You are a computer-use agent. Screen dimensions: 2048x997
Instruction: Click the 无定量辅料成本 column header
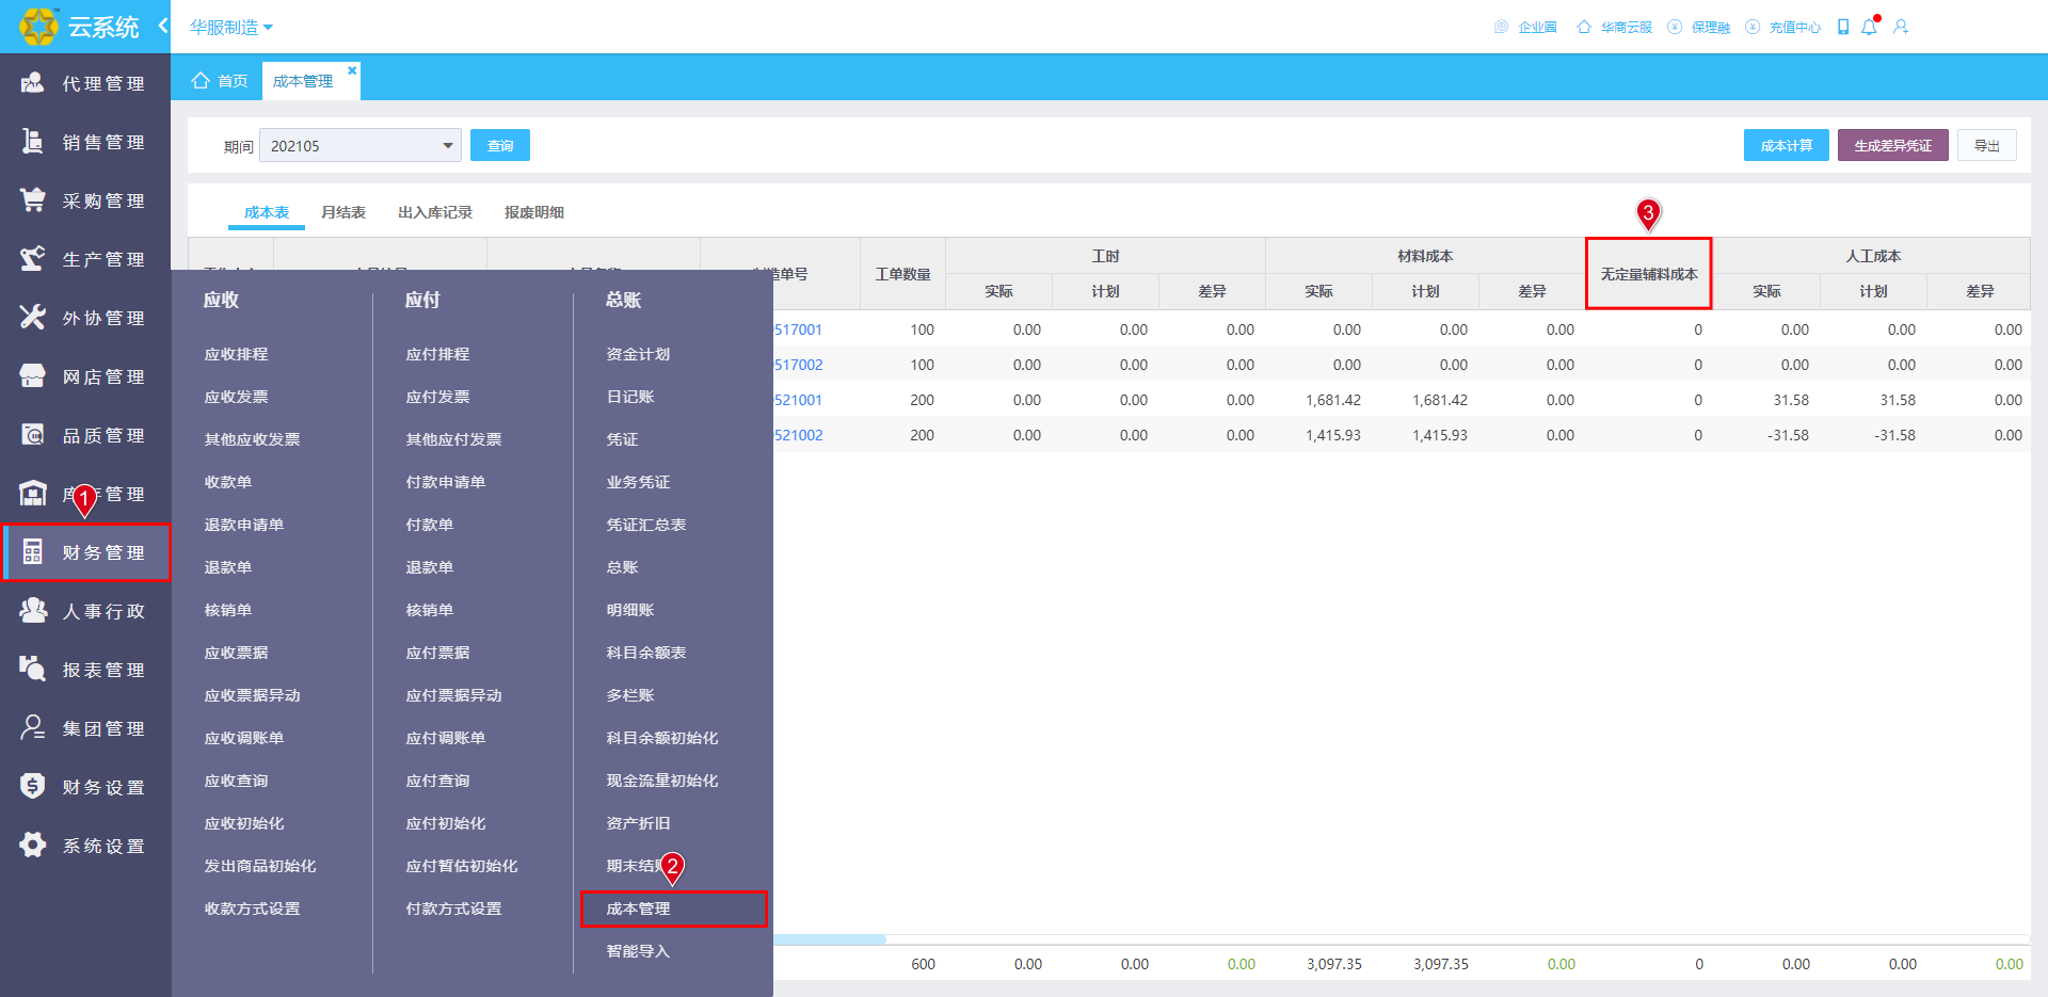click(x=1649, y=274)
